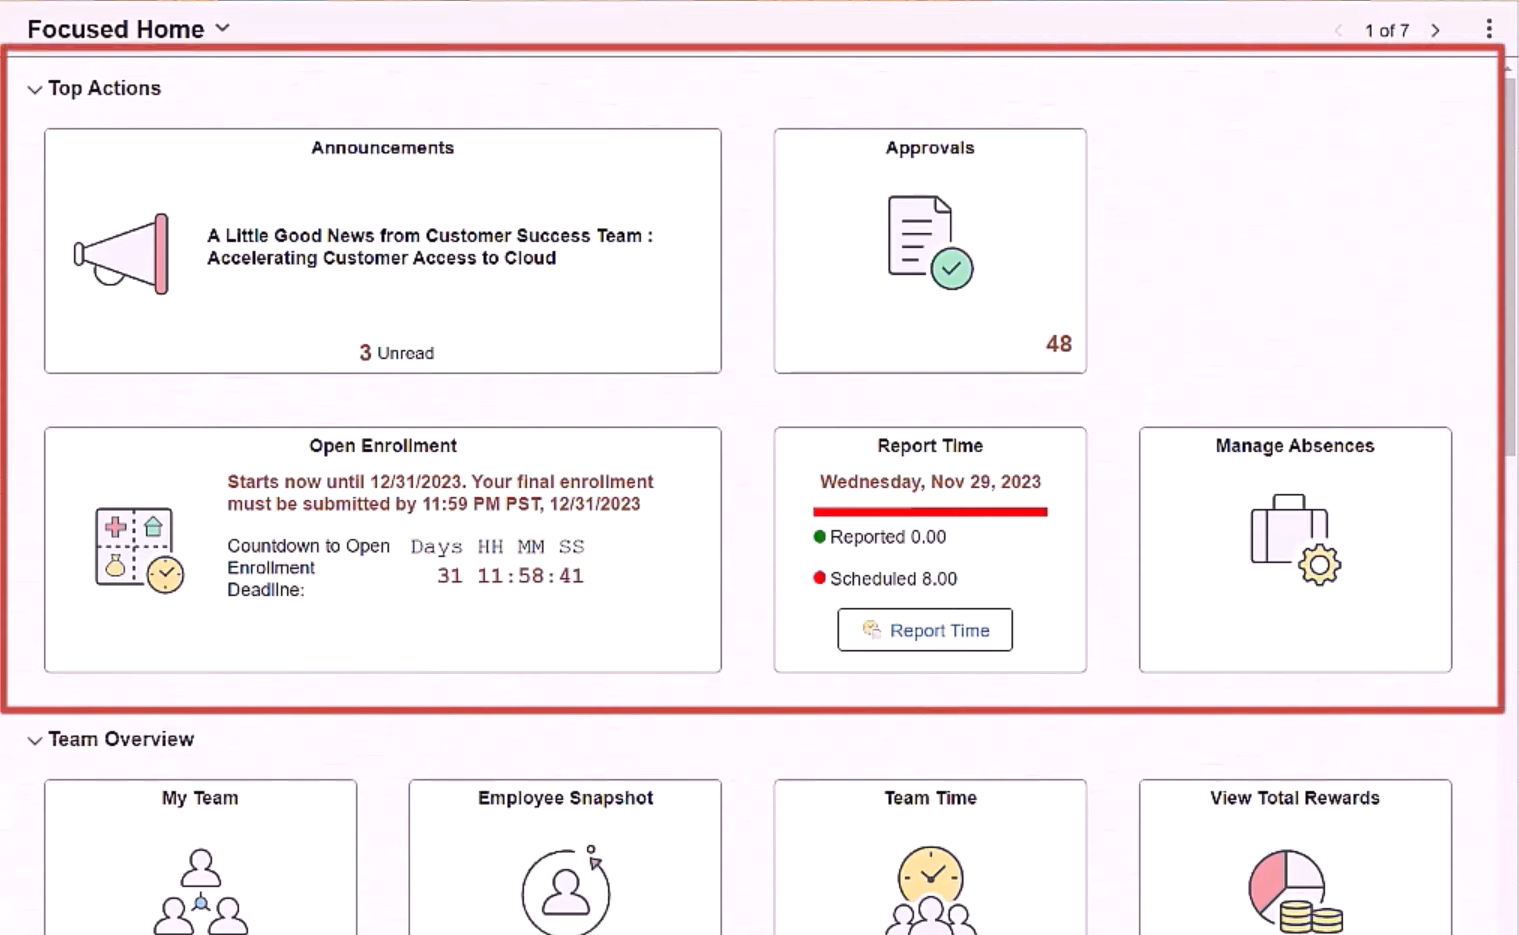
Task: Click the red progress bar under Nov 29
Action: click(930, 512)
